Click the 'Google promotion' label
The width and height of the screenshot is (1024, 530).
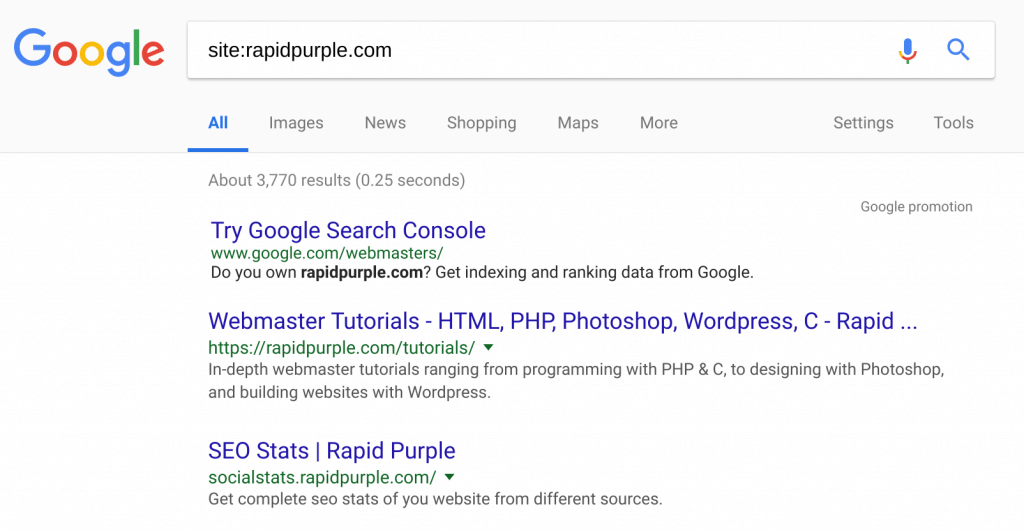[916, 207]
